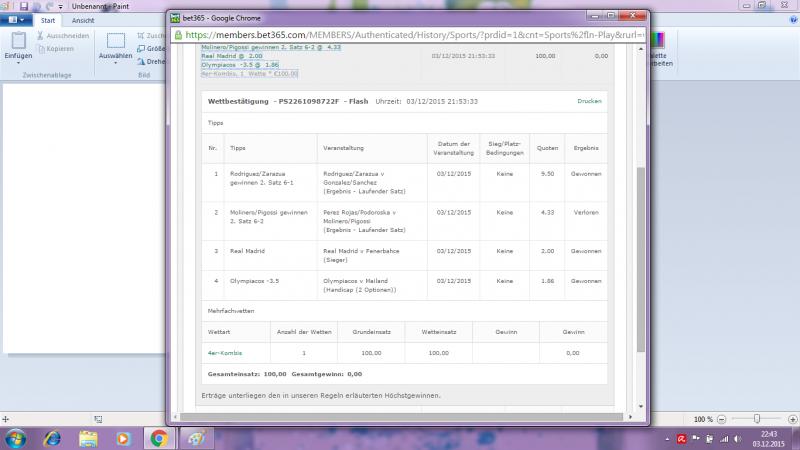Click the Action Center flag tray icon
The width and height of the screenshot is (800, 450).
(x=696, y=438)
